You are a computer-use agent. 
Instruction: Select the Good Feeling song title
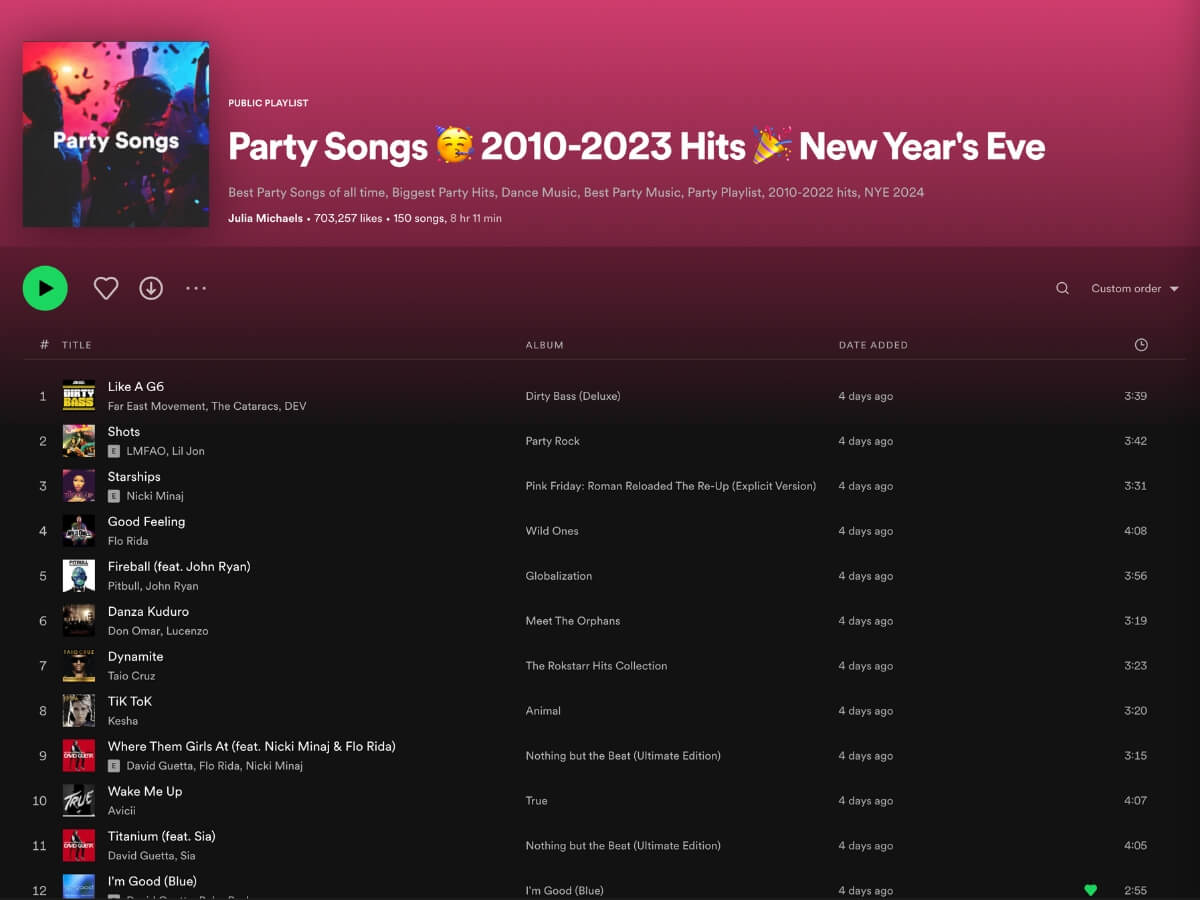pyautogui.click(x=146, y=522)
